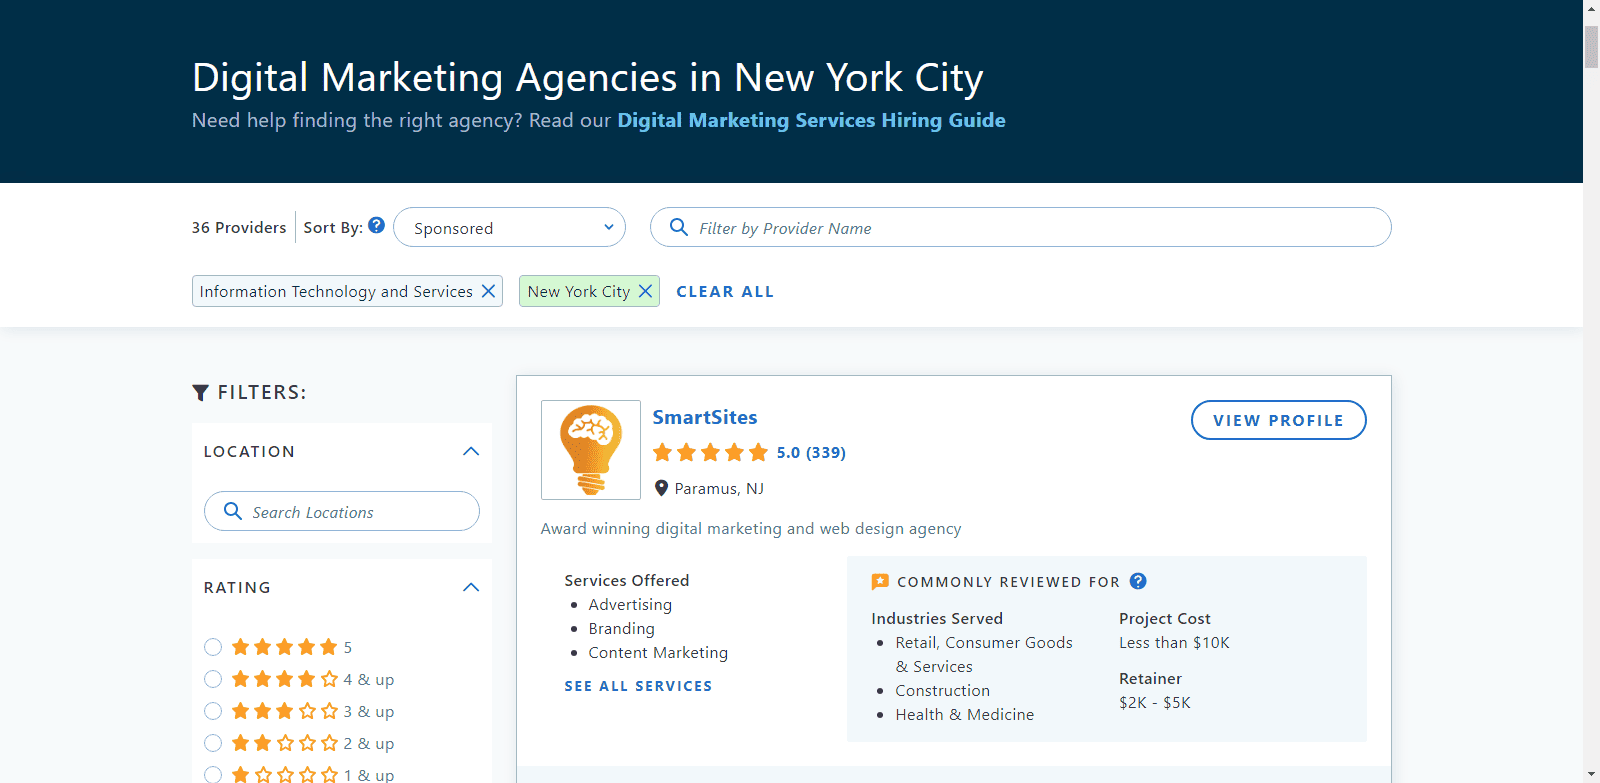Click the page vertical scrollbar thumb
The image size is (1600, 783).
pos(1591,46)
